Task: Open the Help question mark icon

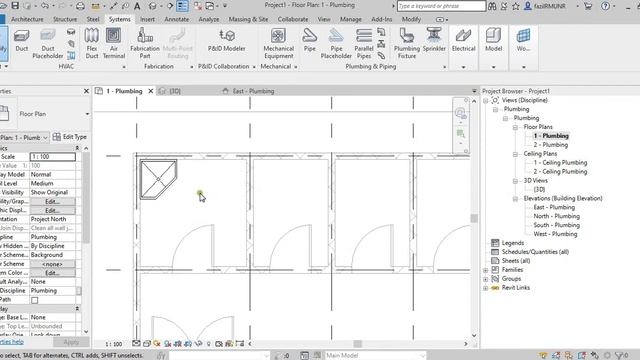Action: coord(605,6)
